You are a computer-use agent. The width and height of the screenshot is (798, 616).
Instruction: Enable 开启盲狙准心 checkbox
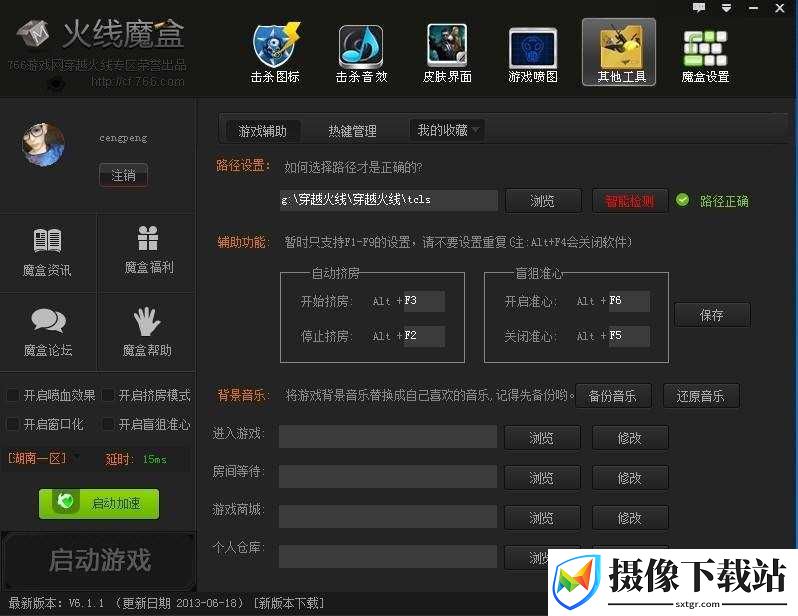pyautogui.click(x=107, y=424)
